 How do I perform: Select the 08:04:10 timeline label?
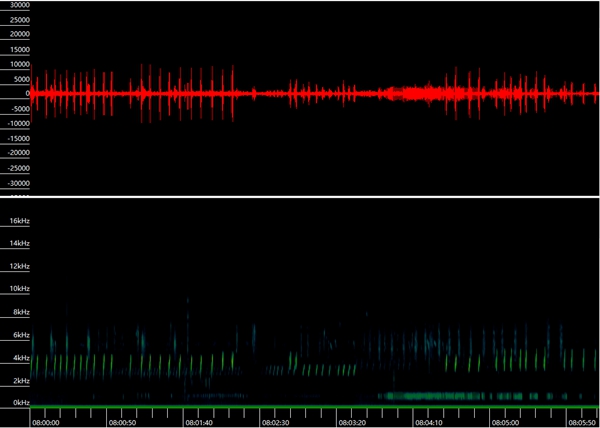[x=429, y=422]
